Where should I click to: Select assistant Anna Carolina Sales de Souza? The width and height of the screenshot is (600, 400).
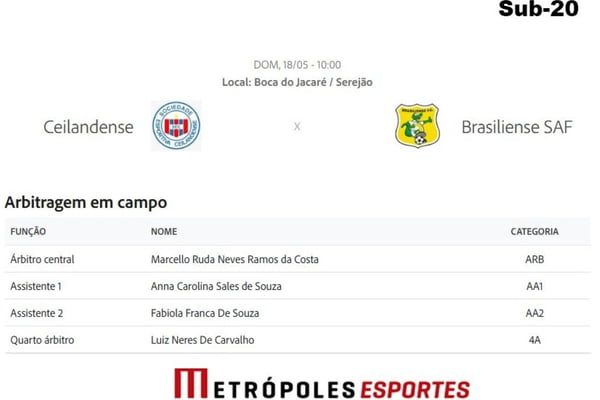(x=216, y=286)
